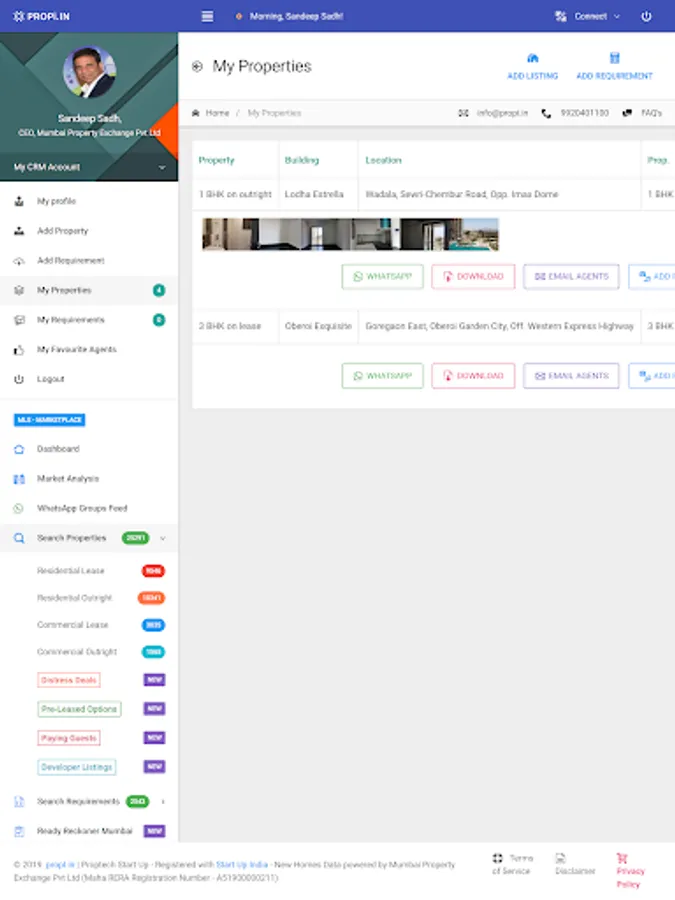Click the Dashboard home icon

[19, 449]
